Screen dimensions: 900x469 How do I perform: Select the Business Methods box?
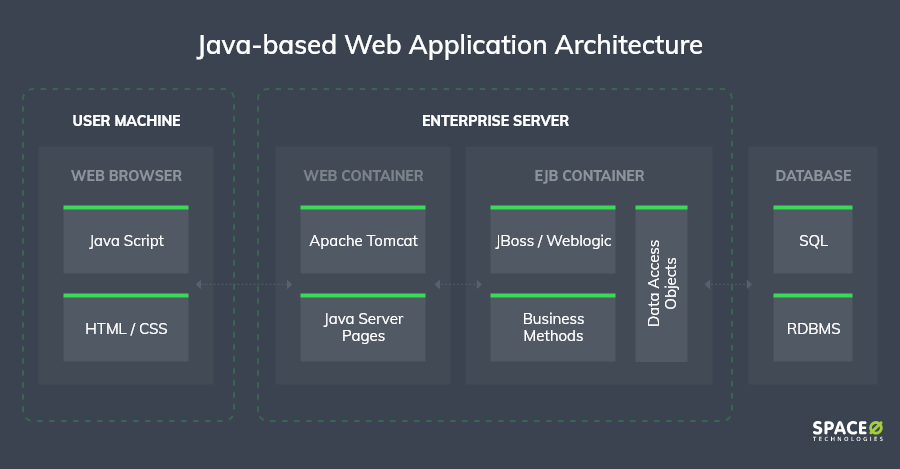pyautogui.click(x=552, y=328)
